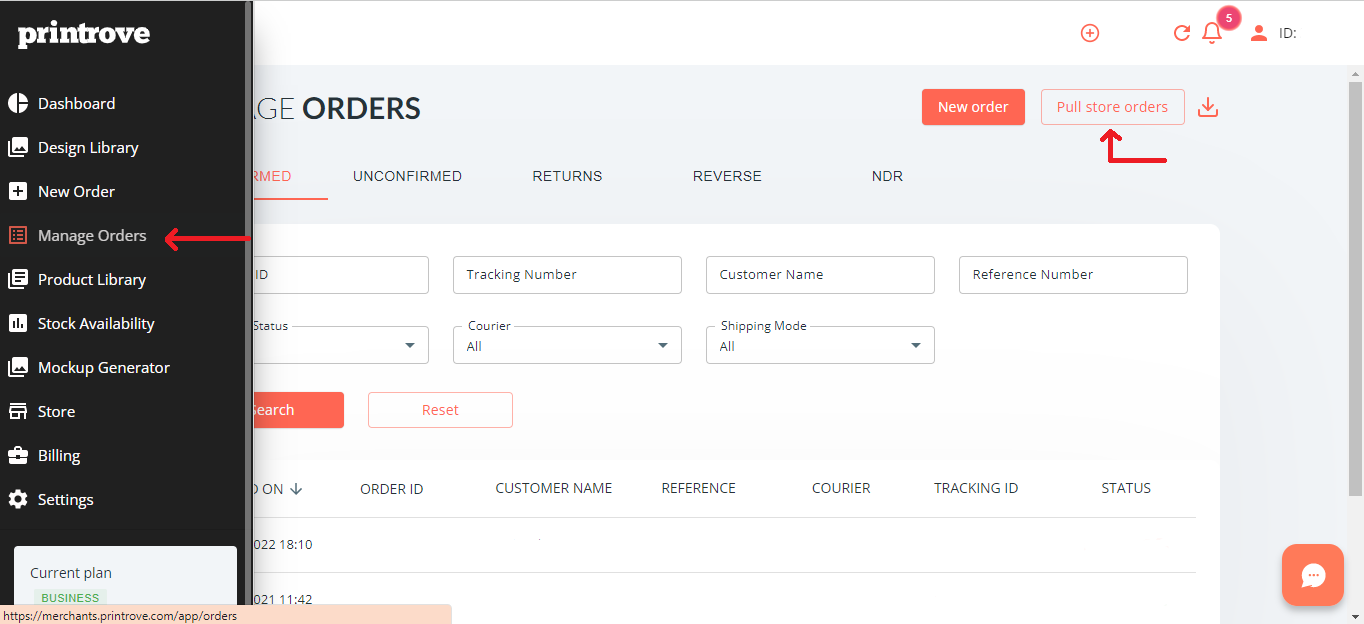The image size is (1364, 624).
Task: Open Settings menu item
Action: pos(65,499)
